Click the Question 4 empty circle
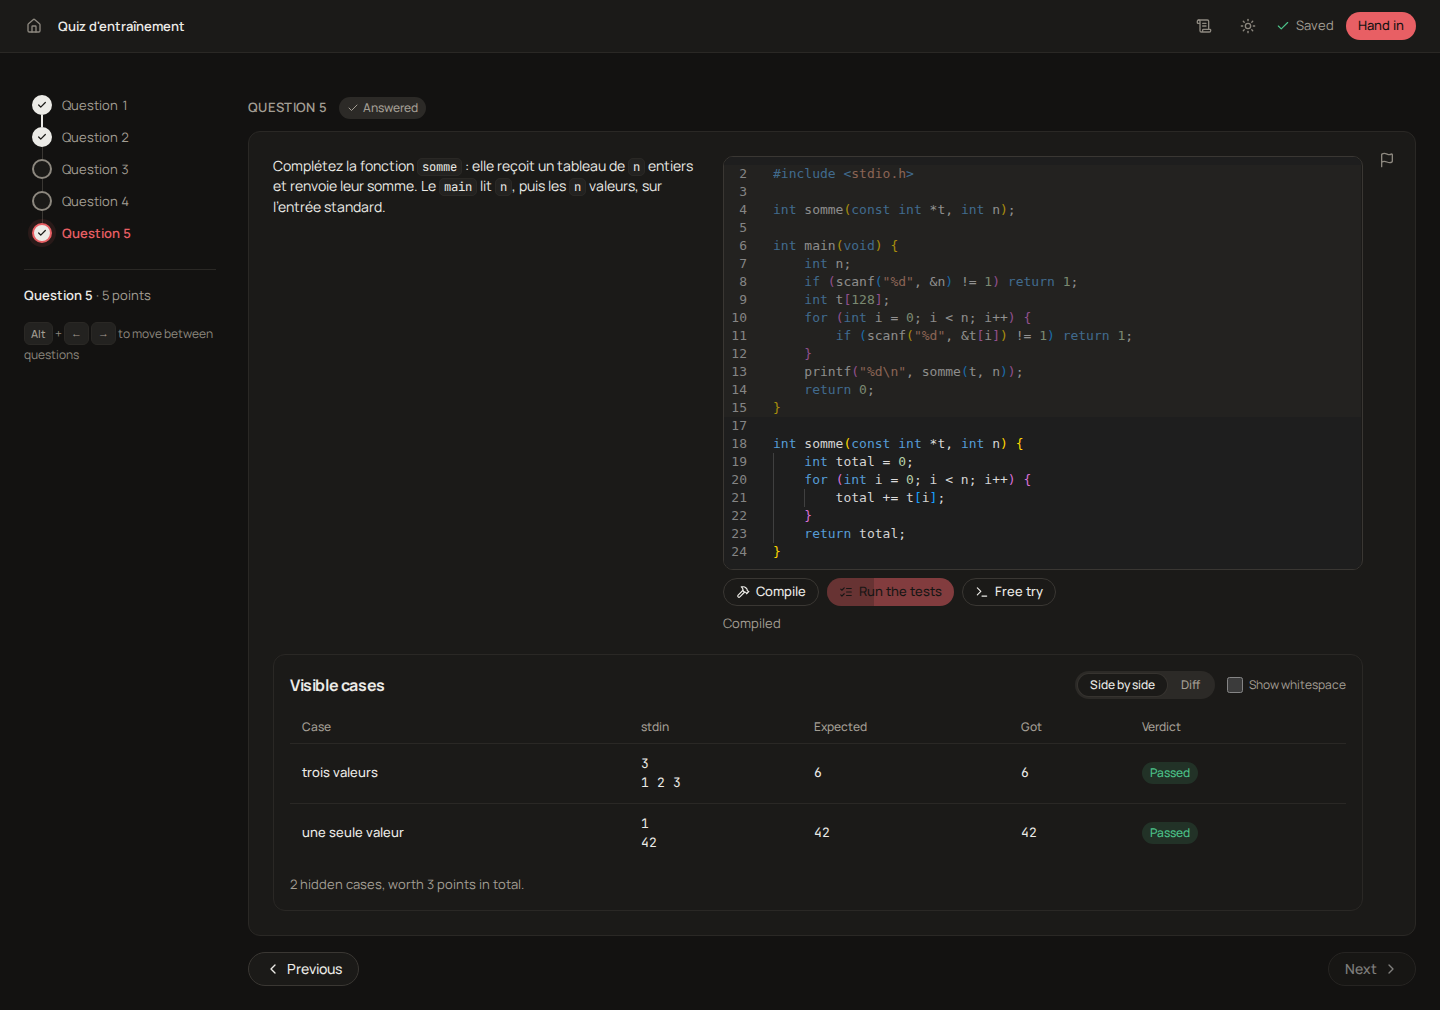The height and width of the screenshot is (1010, 1440). [42, 201]
